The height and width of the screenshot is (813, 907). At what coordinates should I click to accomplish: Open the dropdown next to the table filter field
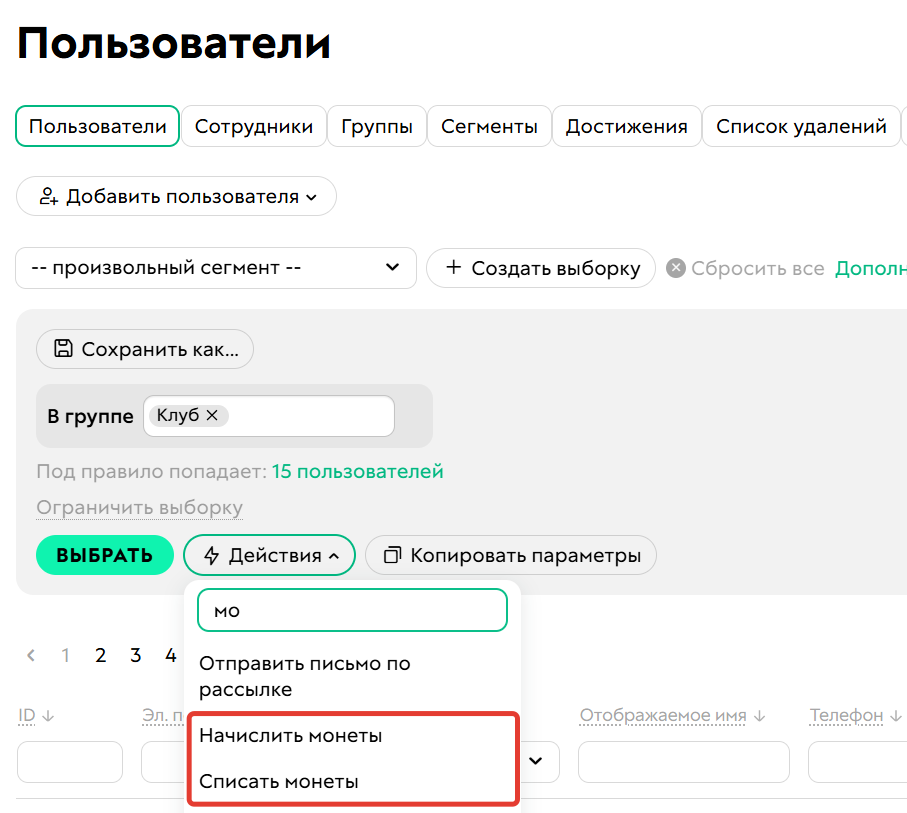coord(534,761)
